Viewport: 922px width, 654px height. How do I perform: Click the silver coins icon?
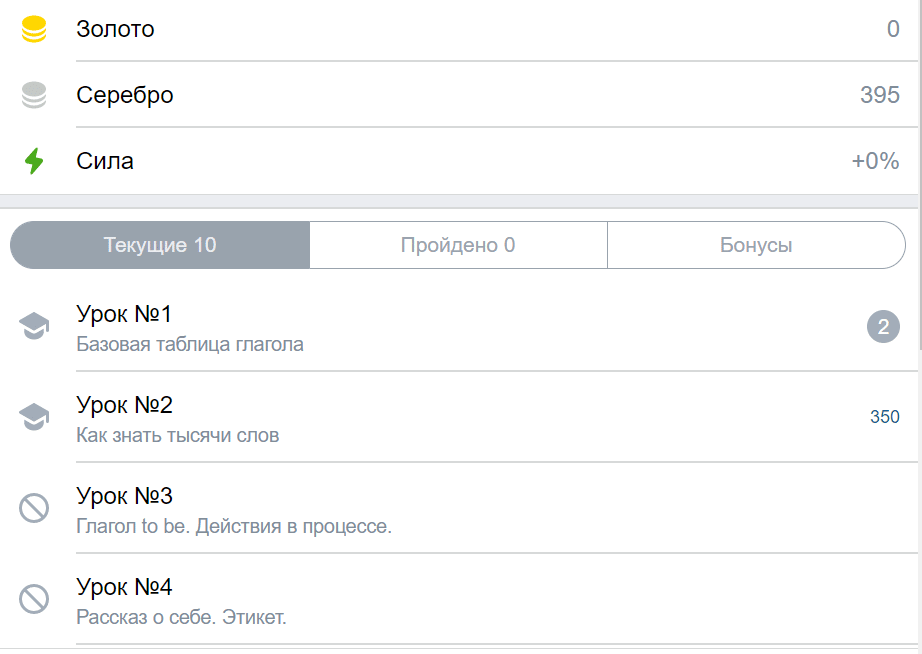coord(34,95)
